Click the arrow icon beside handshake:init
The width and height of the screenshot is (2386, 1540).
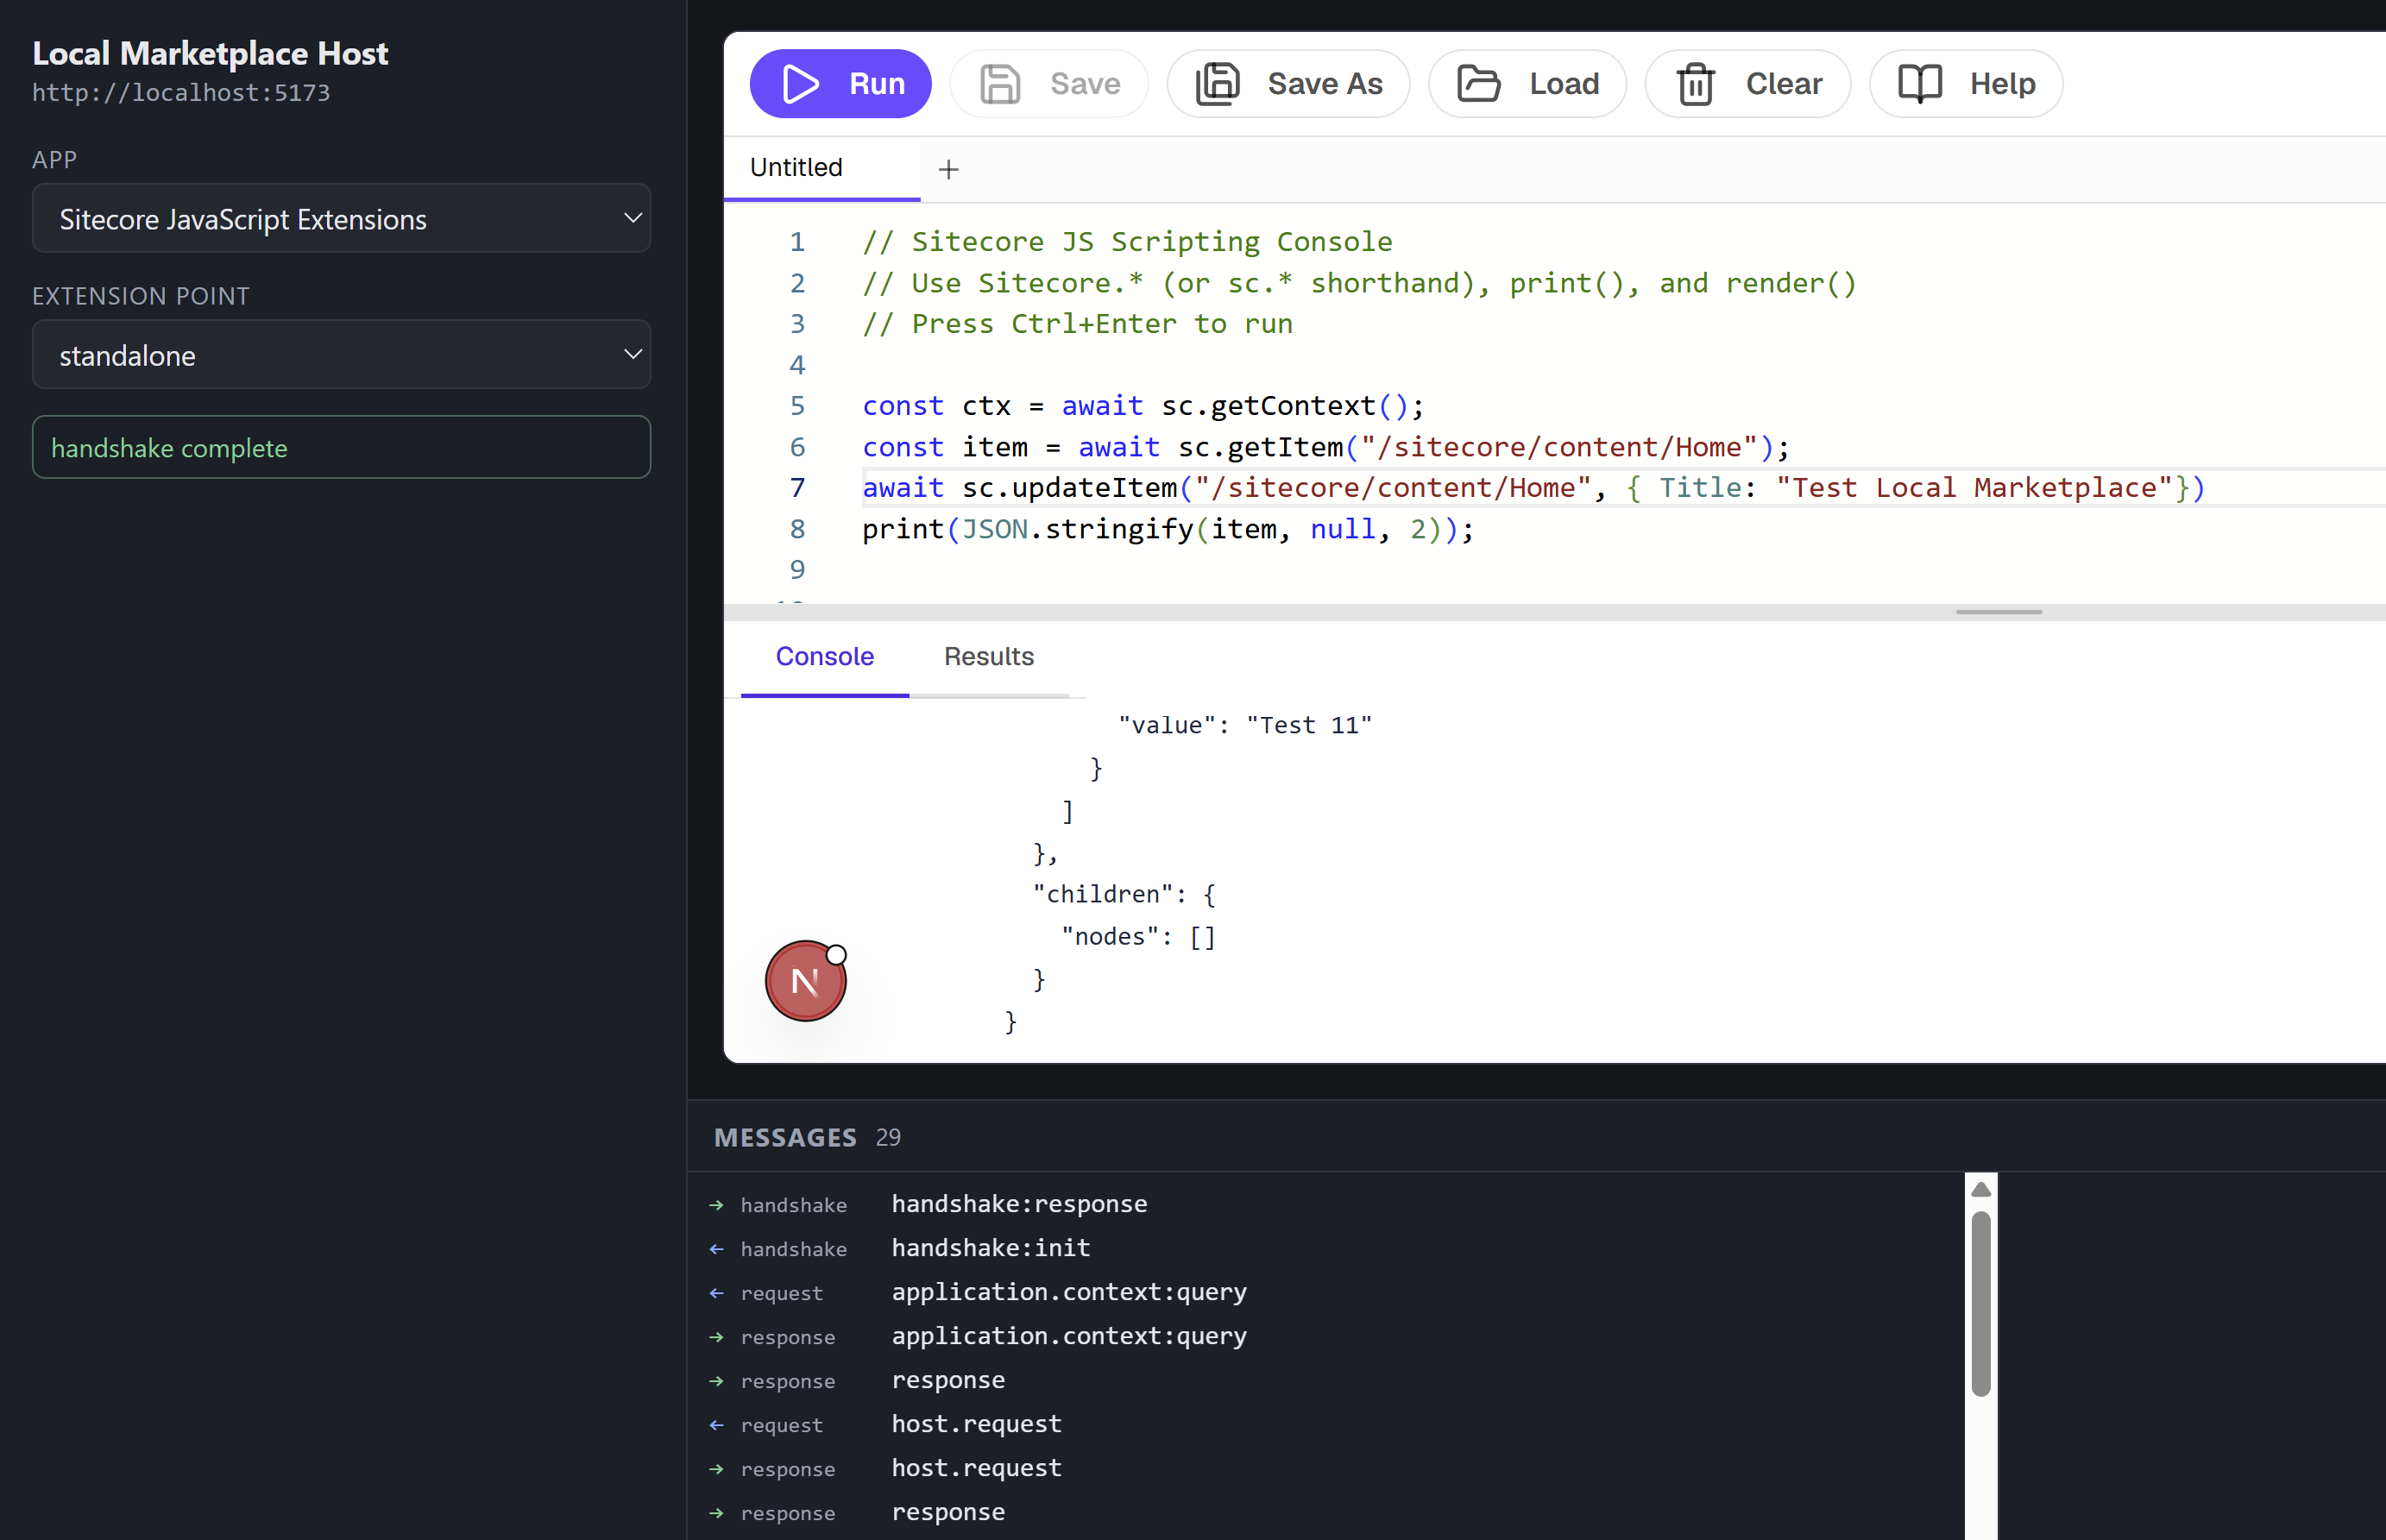pos(716,1249)
